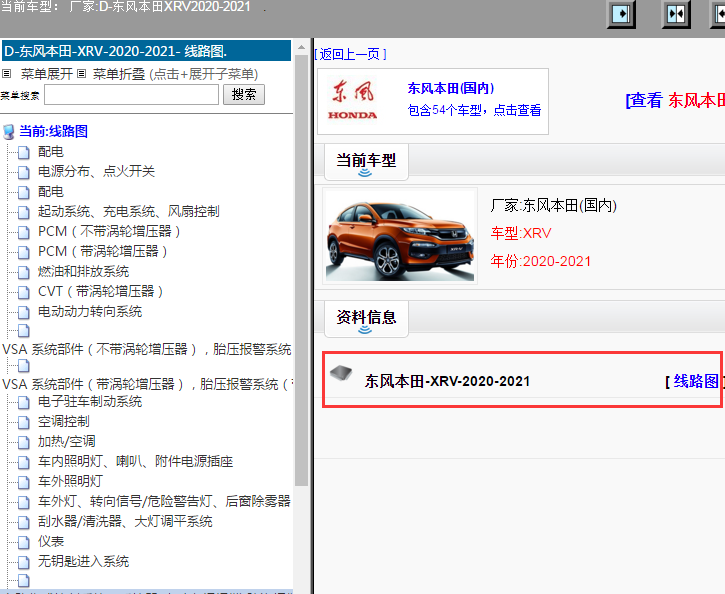Click the single right-arrow panel button at top

[x=621, y=13]
